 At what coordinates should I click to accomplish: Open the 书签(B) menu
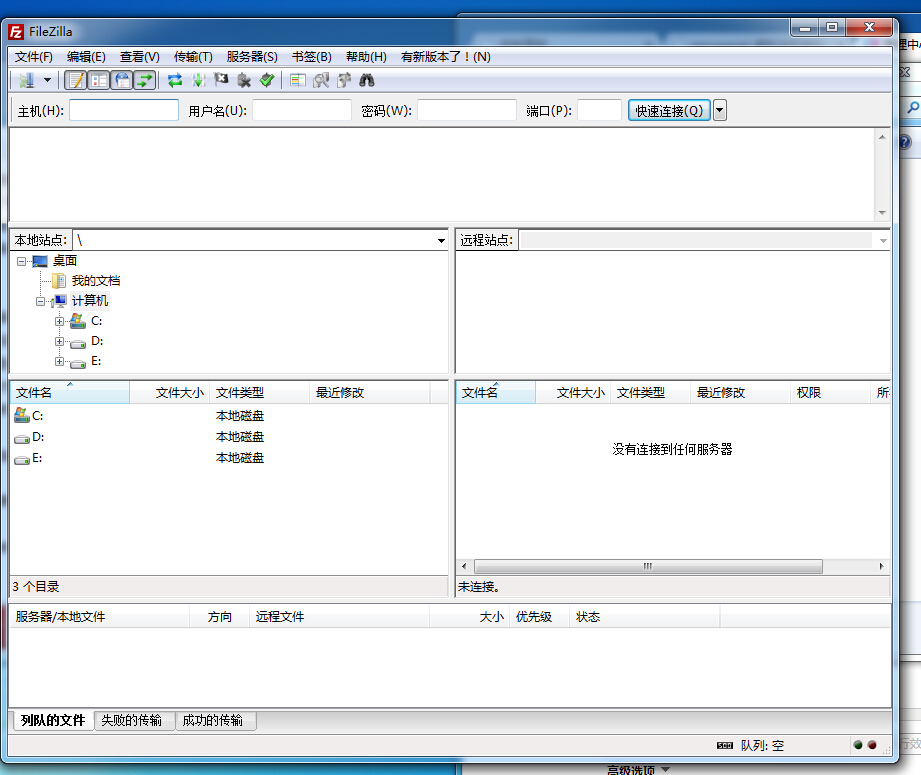[312, 57]
